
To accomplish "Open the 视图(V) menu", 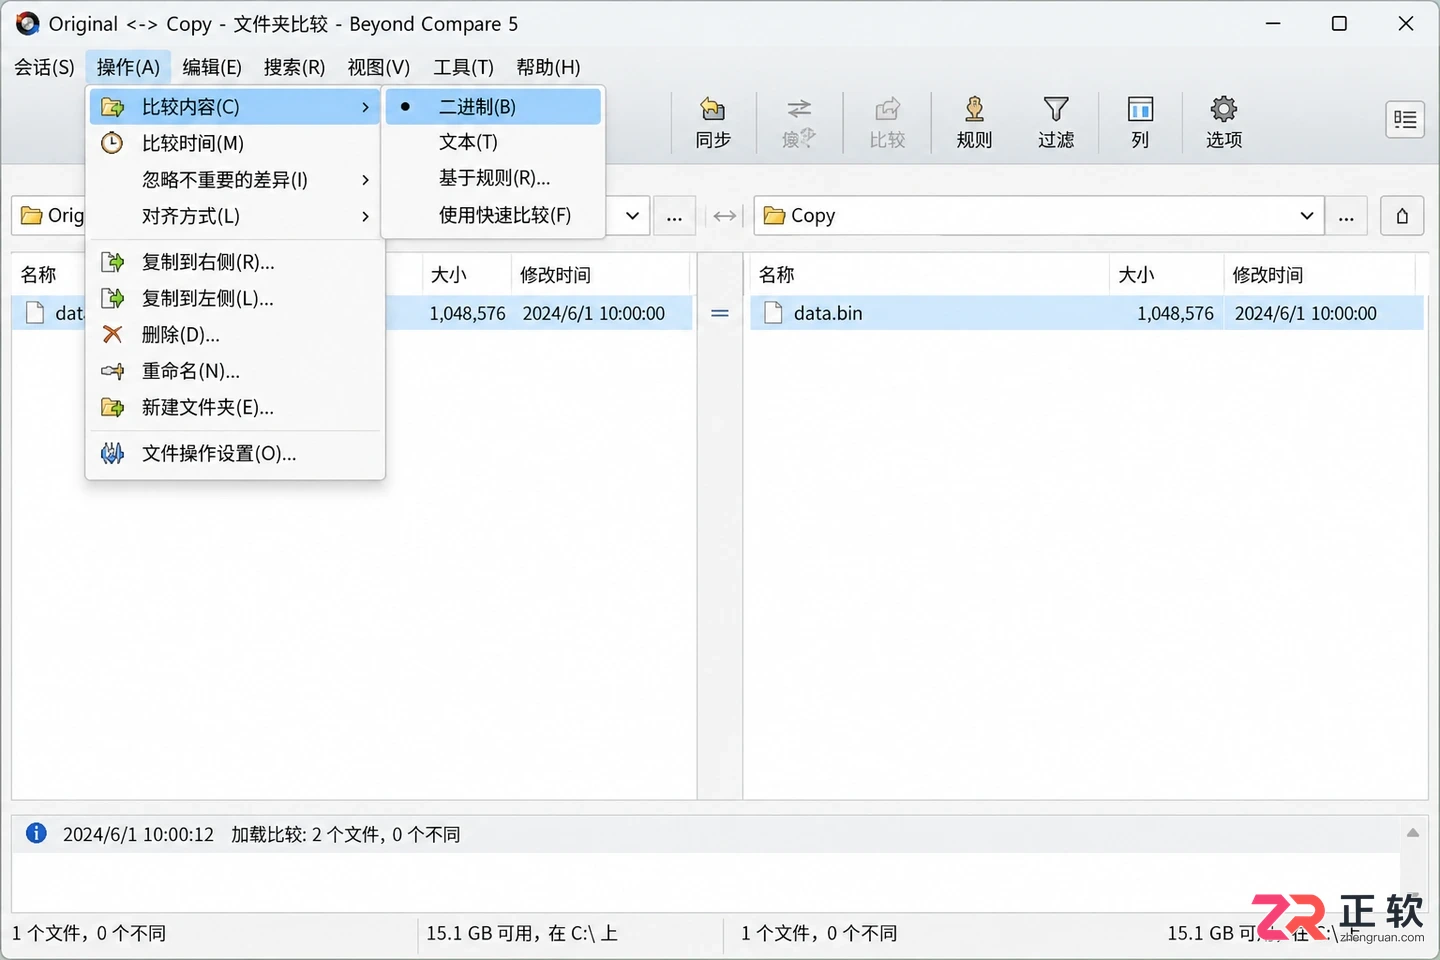I will (x=378, y=67).
